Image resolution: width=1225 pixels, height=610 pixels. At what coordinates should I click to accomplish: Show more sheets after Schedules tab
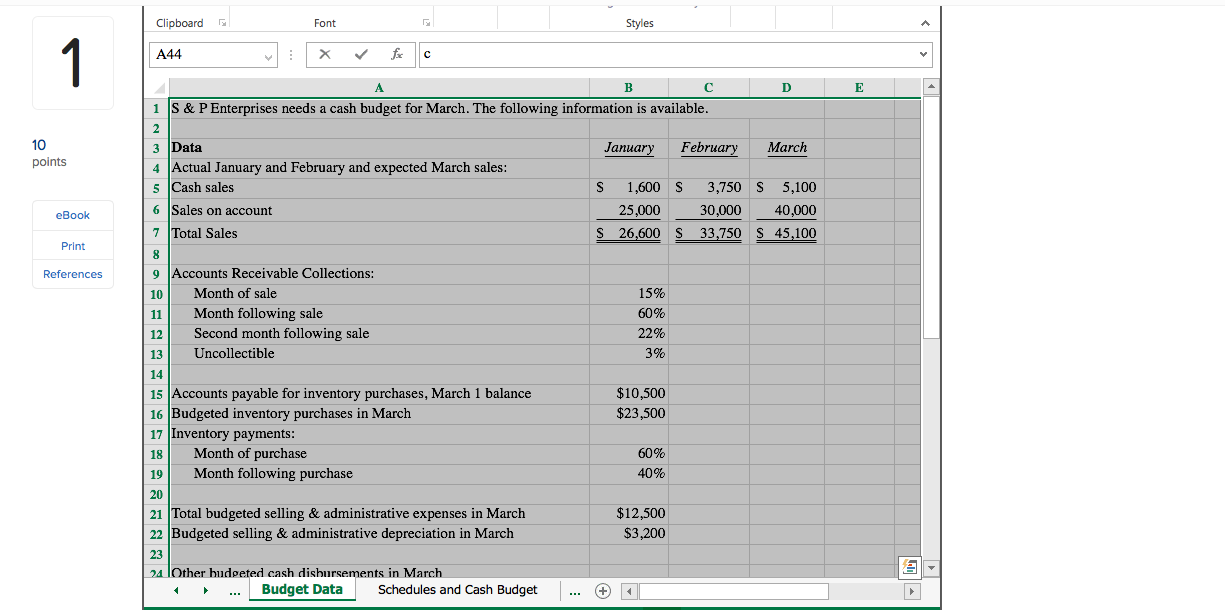pyautogui.click(x=574, y=591)
